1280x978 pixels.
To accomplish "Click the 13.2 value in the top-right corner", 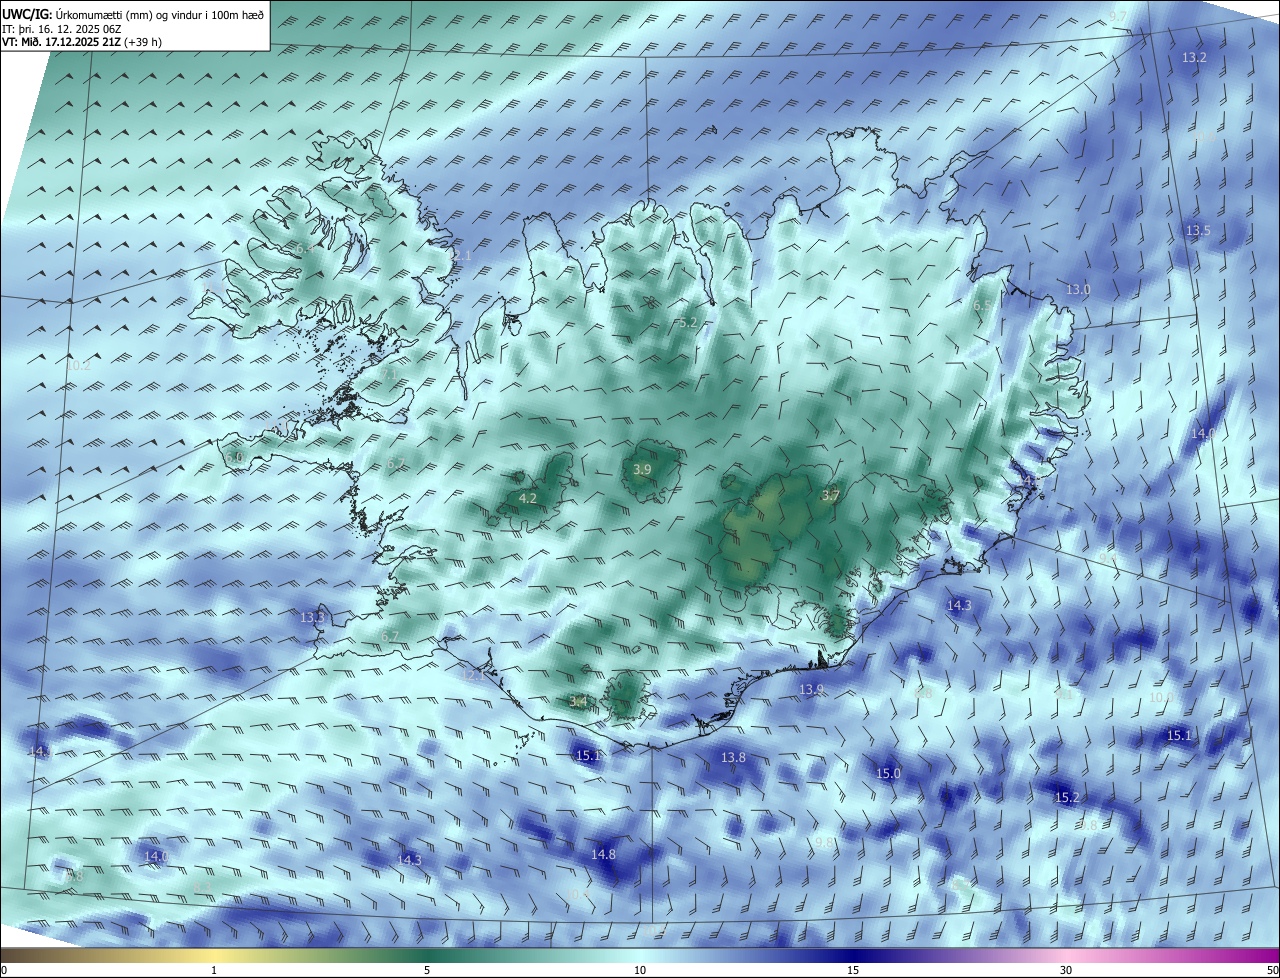I will pos(1194,58).
